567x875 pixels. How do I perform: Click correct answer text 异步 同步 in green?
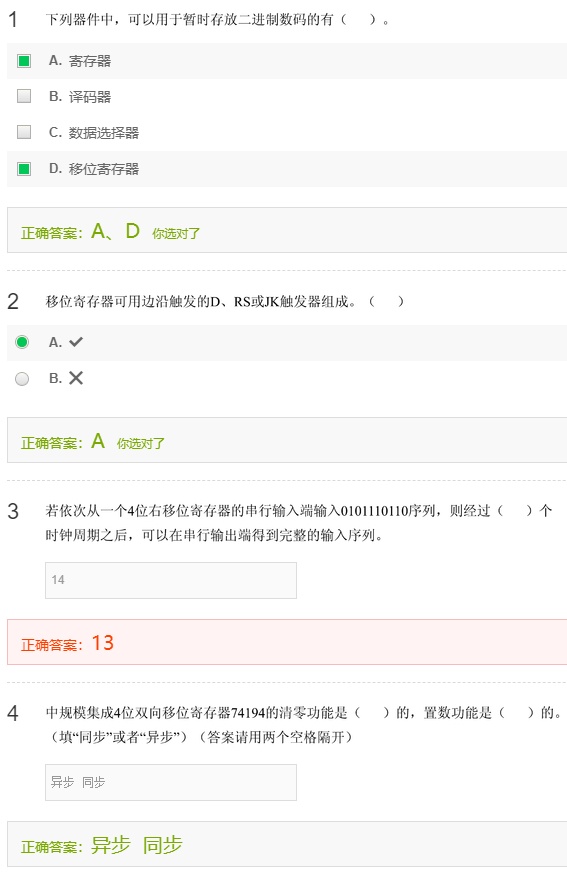click(137, 845)
